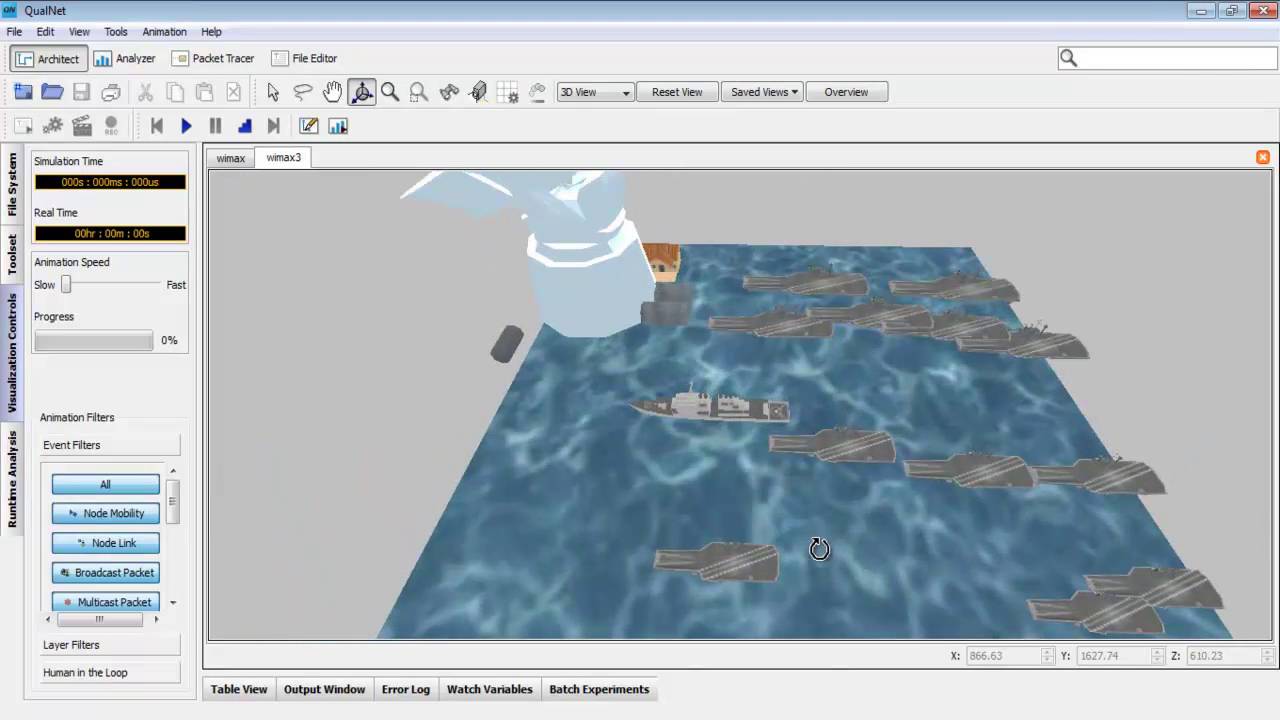Pause the simulation
This screenshot has height=720, width=1280.
pyautogui.click(x=215, y=126)
